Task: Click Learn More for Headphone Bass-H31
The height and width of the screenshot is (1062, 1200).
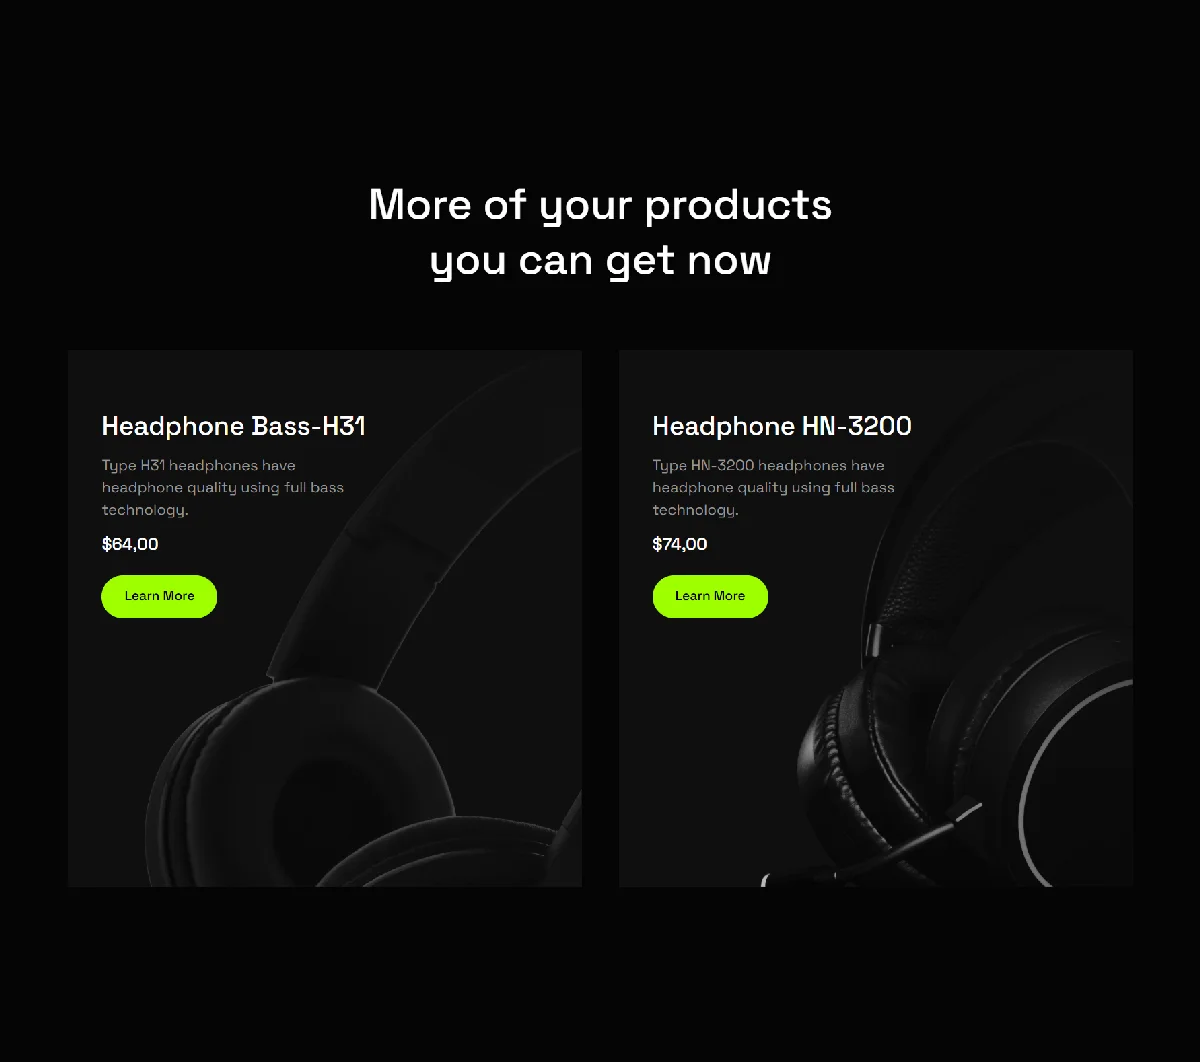Action: pyautogui.click(x=159, y=596)
